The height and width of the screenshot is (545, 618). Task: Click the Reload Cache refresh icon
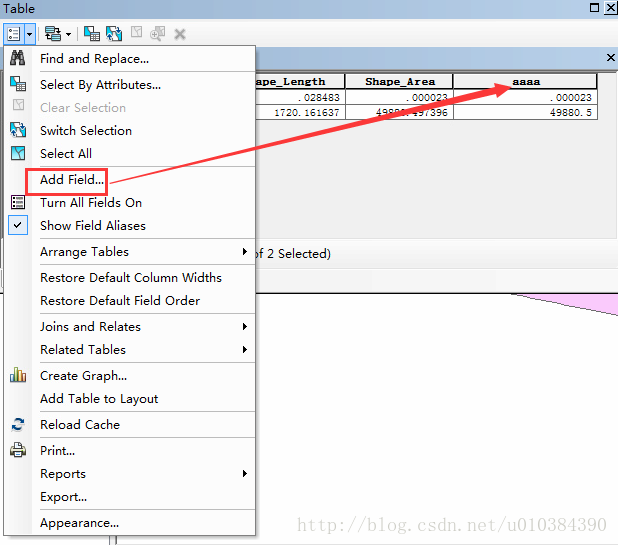tap(18, 424)
